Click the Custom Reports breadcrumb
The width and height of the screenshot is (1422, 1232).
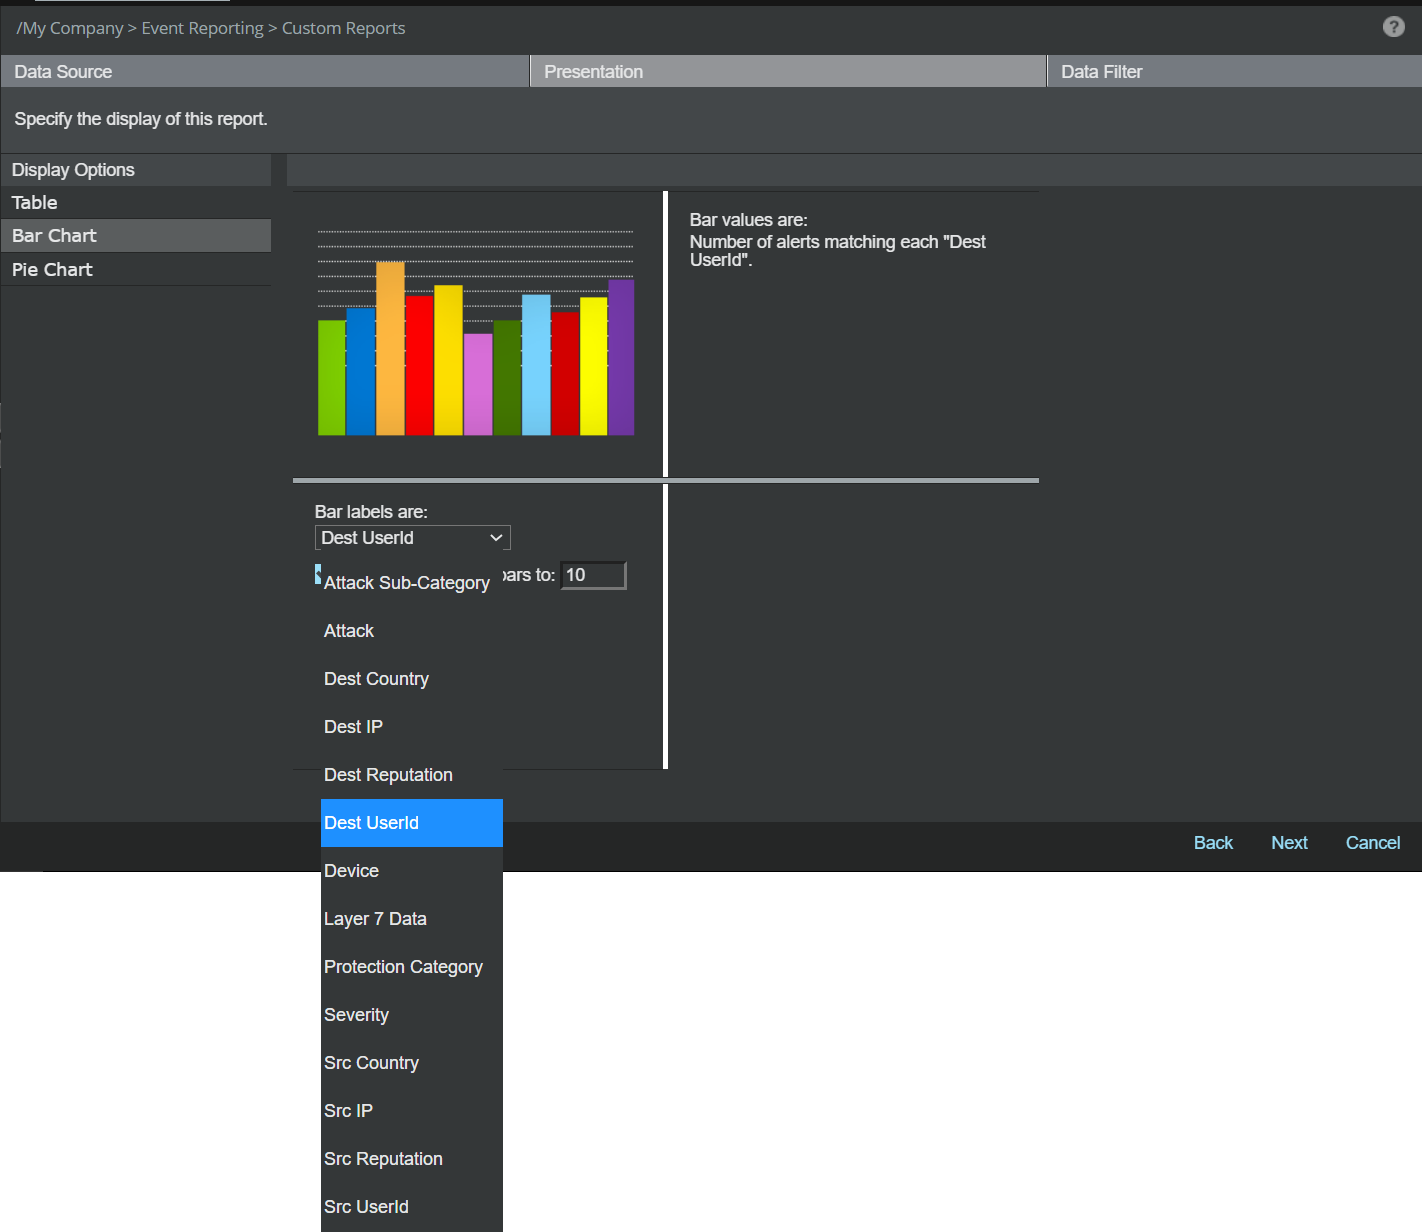click(343, 28)
